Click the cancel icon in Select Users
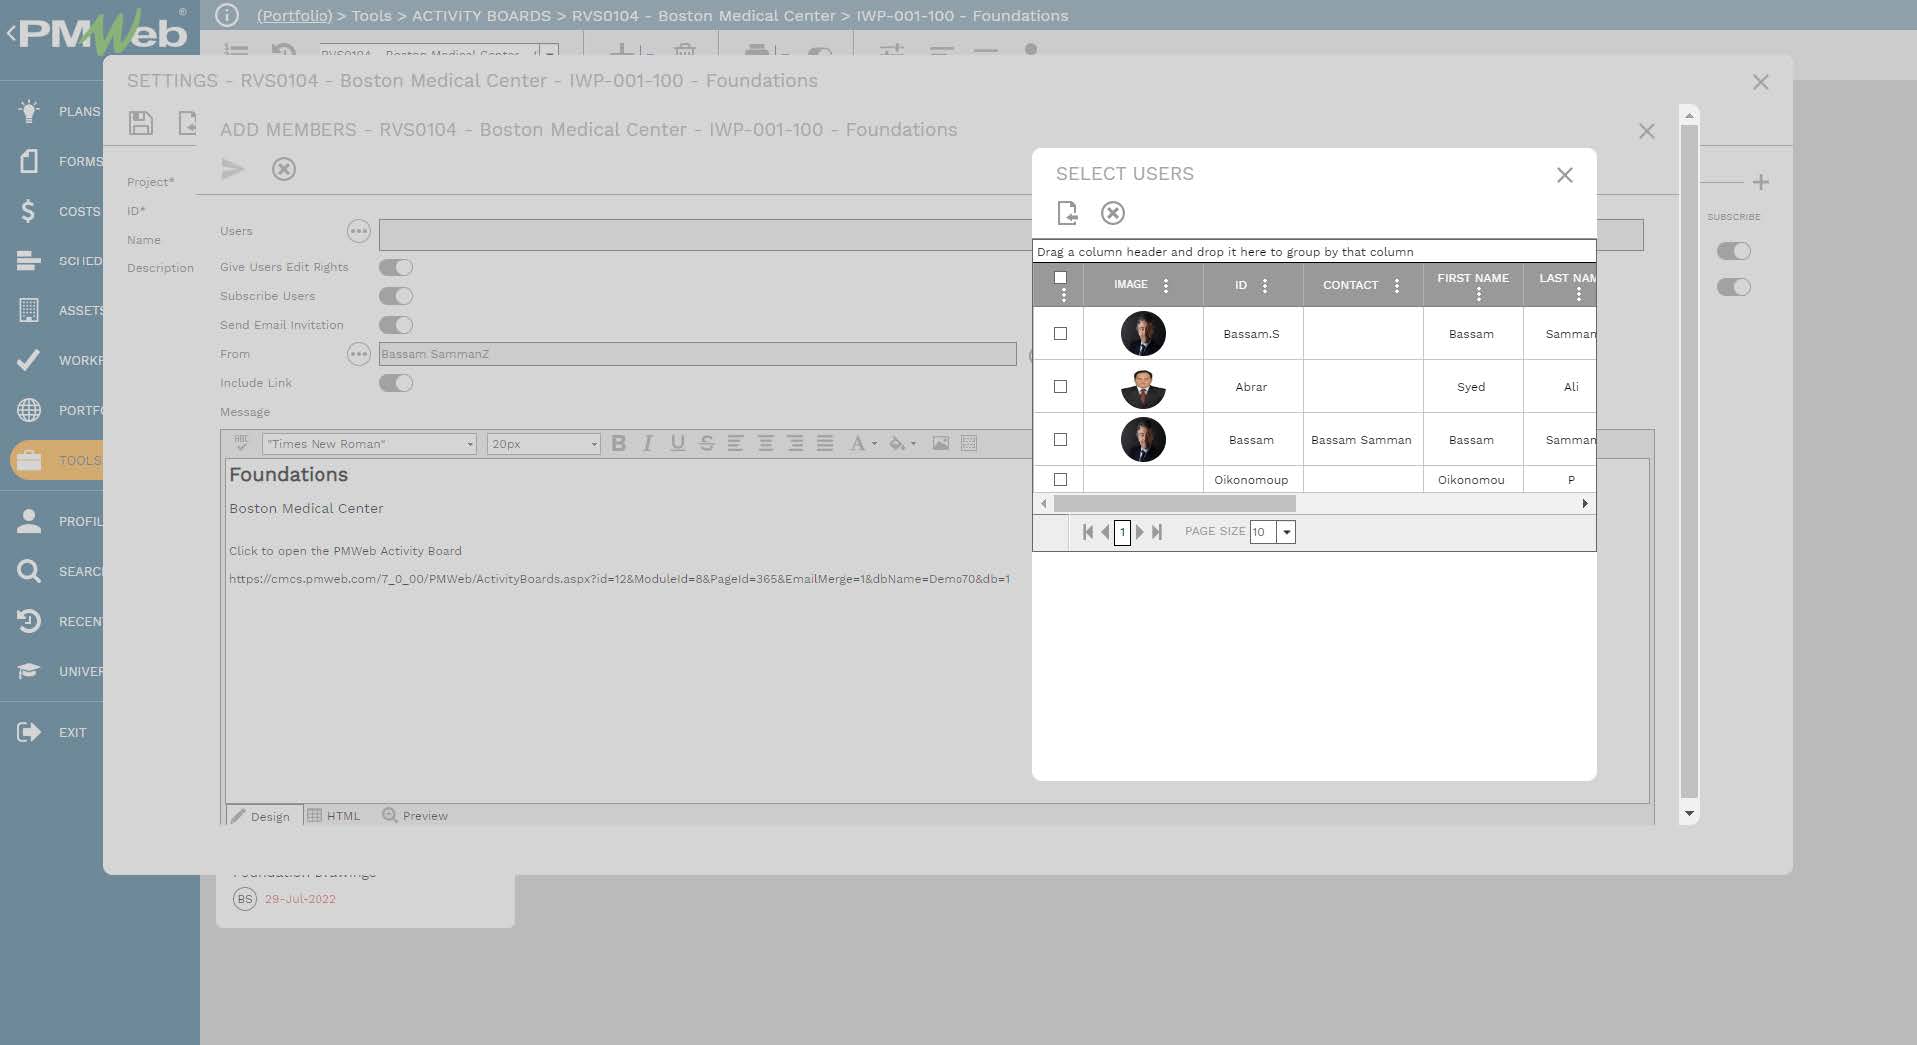 pyautogui.click(x=1113, y=213)
